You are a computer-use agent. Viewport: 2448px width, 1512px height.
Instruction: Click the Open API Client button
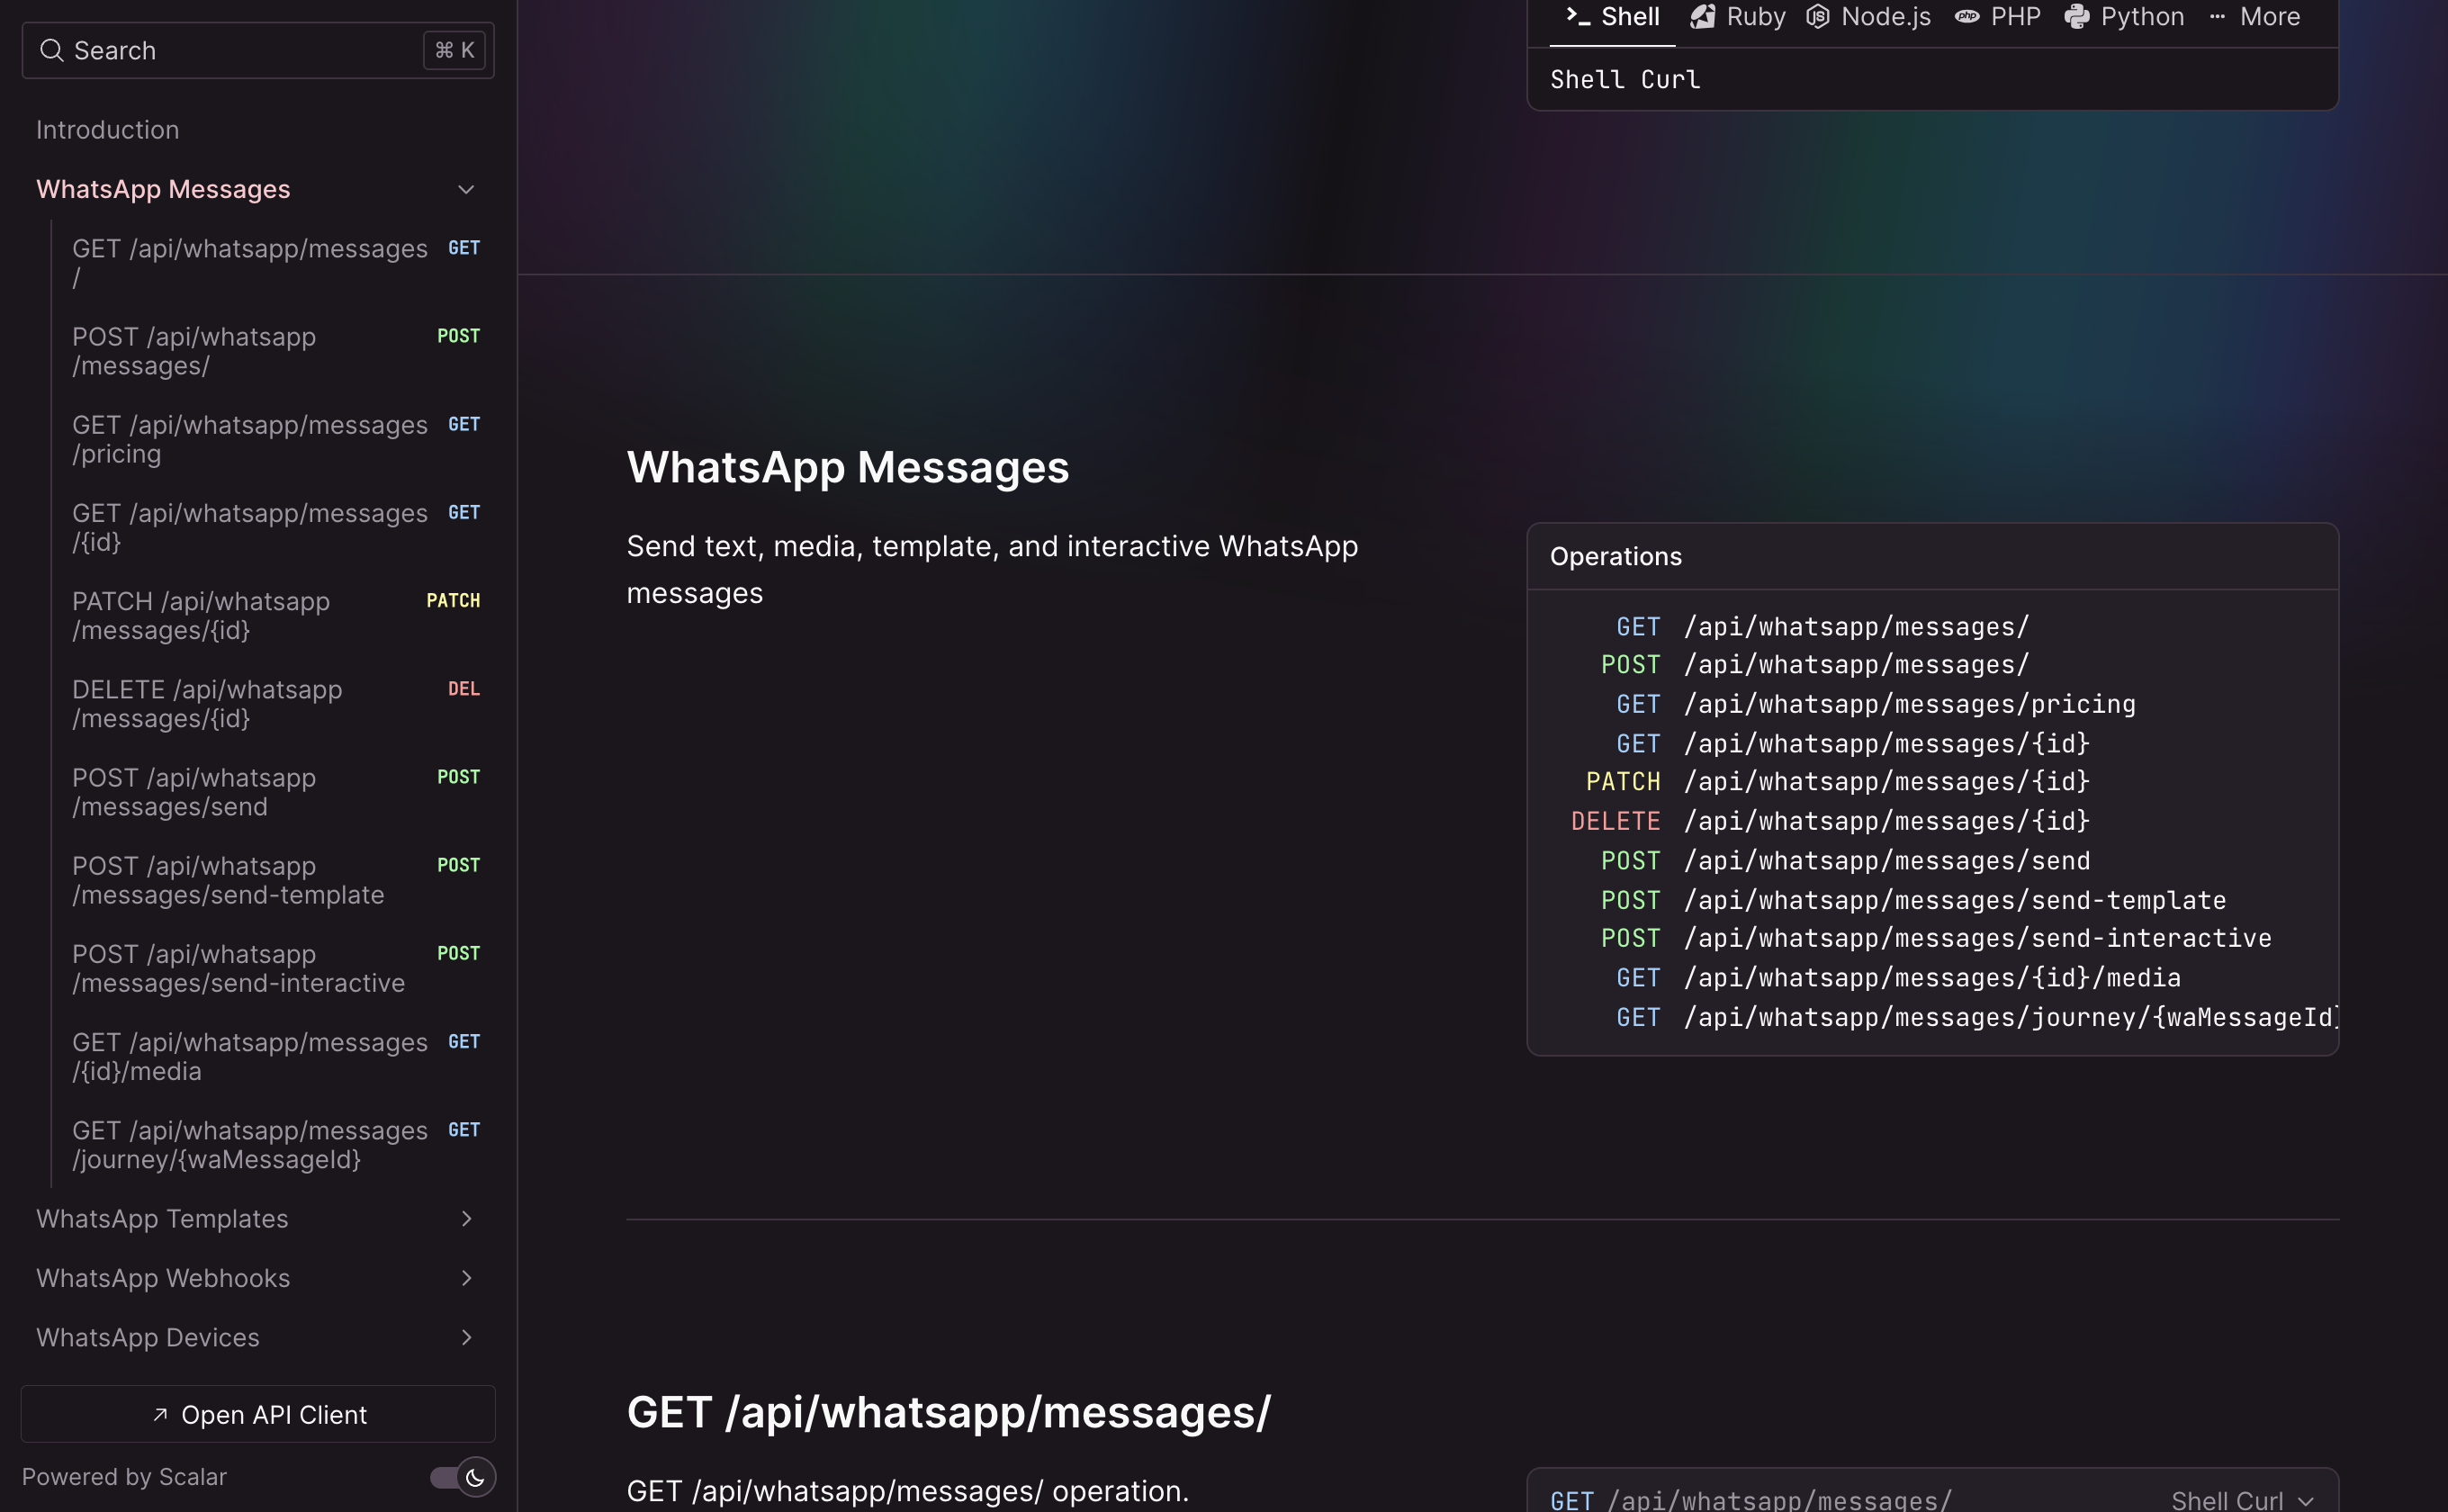pyautogui.click(x=258, y=1414)
